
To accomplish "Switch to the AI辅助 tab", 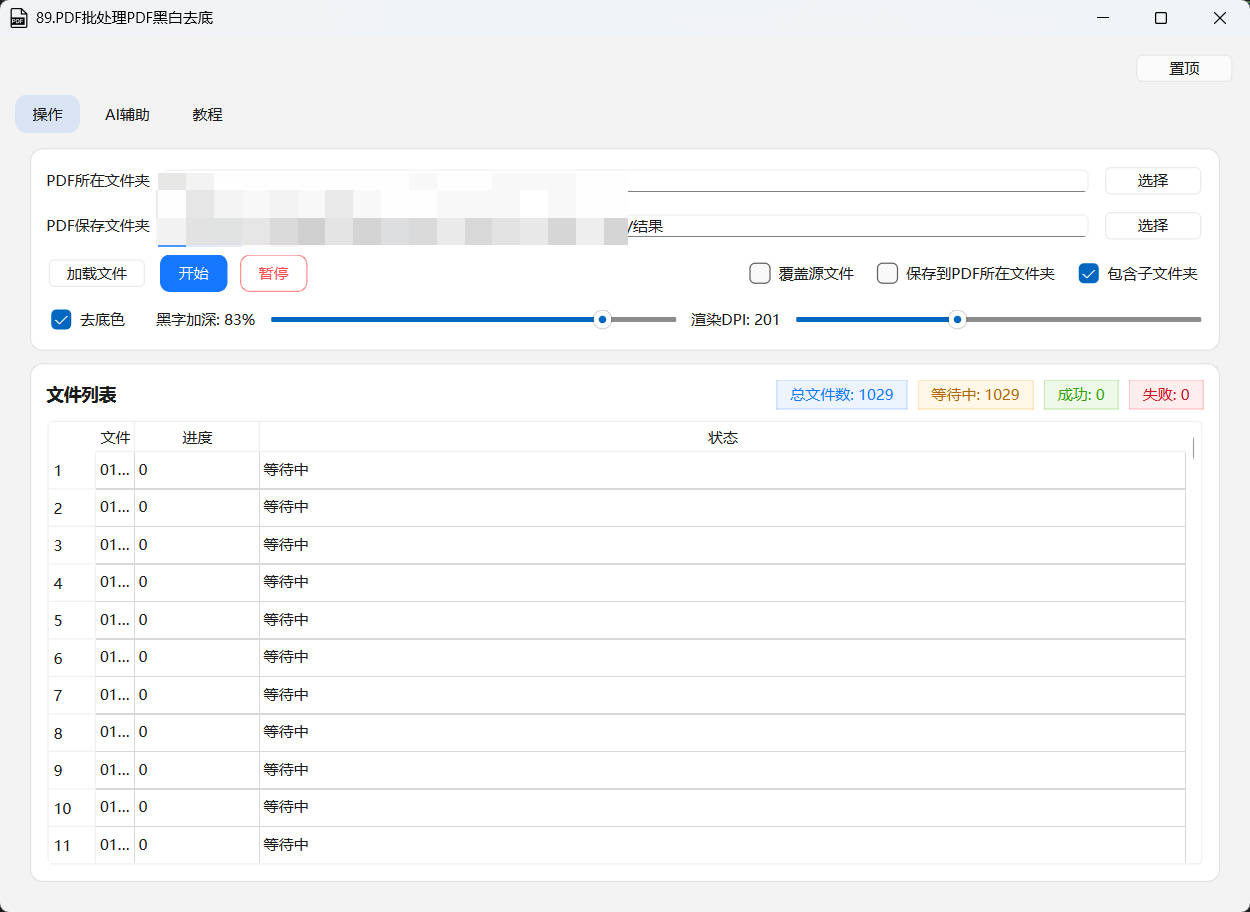I will [x=126, y=114].
